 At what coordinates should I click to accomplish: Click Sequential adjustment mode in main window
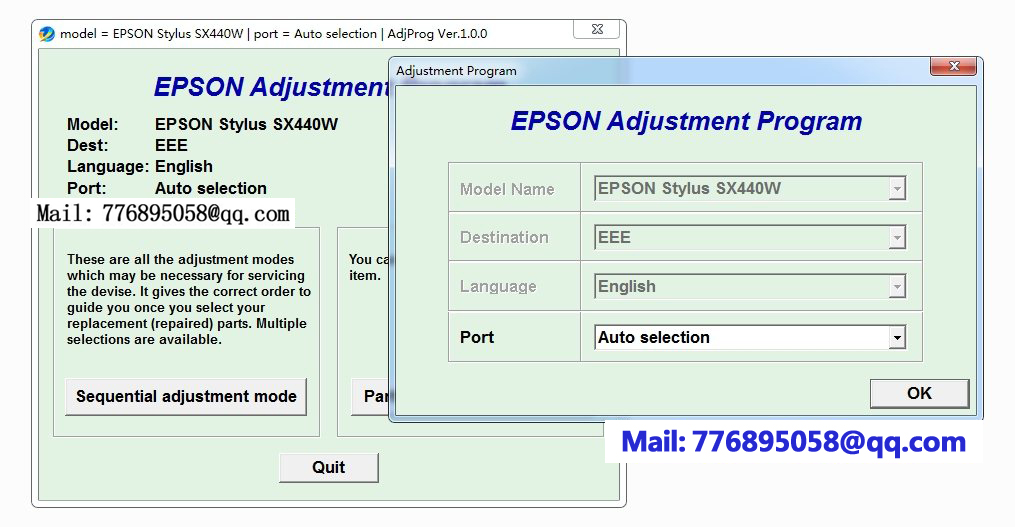186,396
